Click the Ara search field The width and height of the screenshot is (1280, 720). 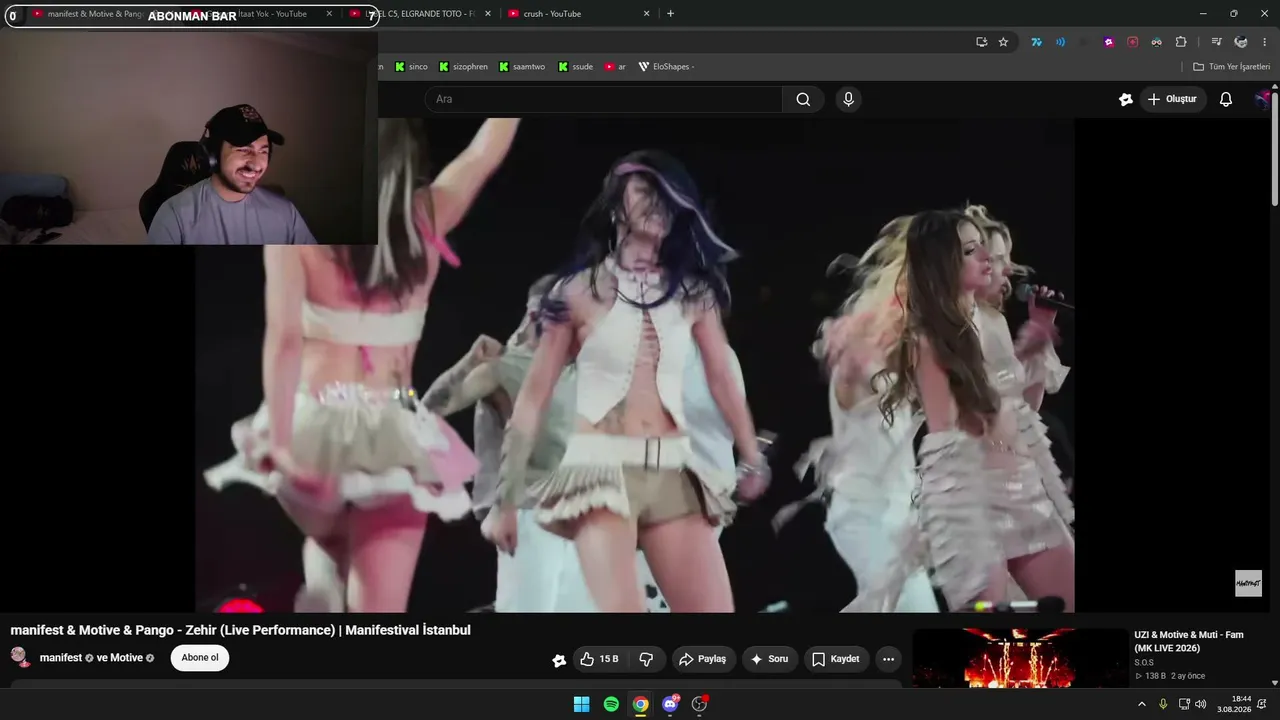(604, 99)
